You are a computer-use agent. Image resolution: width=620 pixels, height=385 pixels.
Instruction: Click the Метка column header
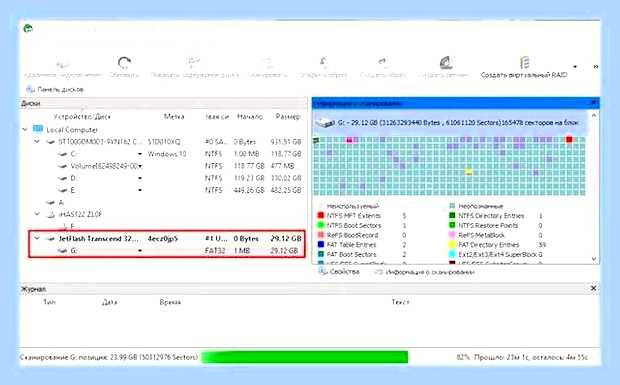[x=174, y=117]
